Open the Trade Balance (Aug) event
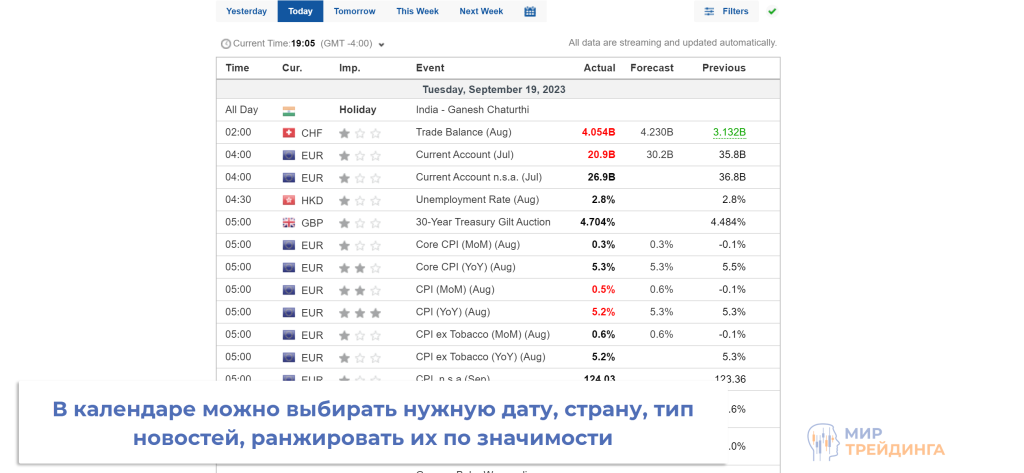Image resolution: width=1024 pixels, height=473 pixels. (463, 132)
